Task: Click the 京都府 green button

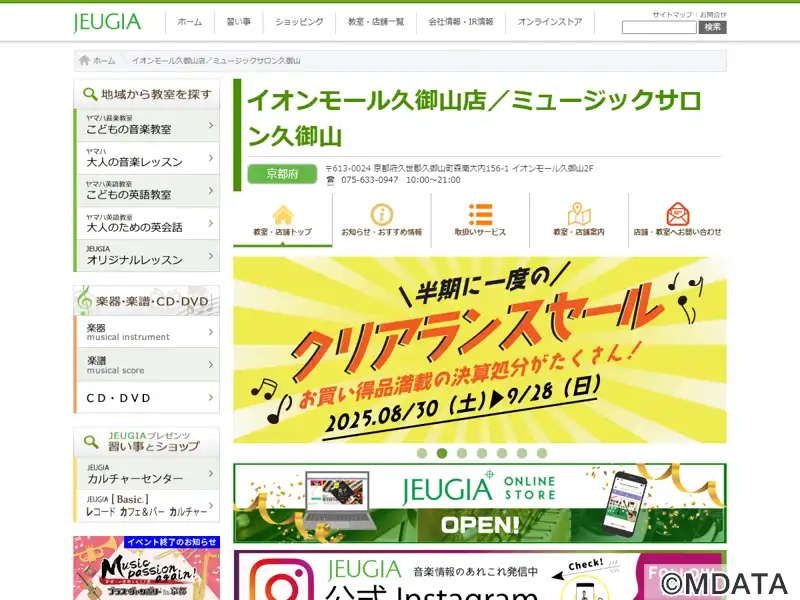Action: [x=282, y=174]
